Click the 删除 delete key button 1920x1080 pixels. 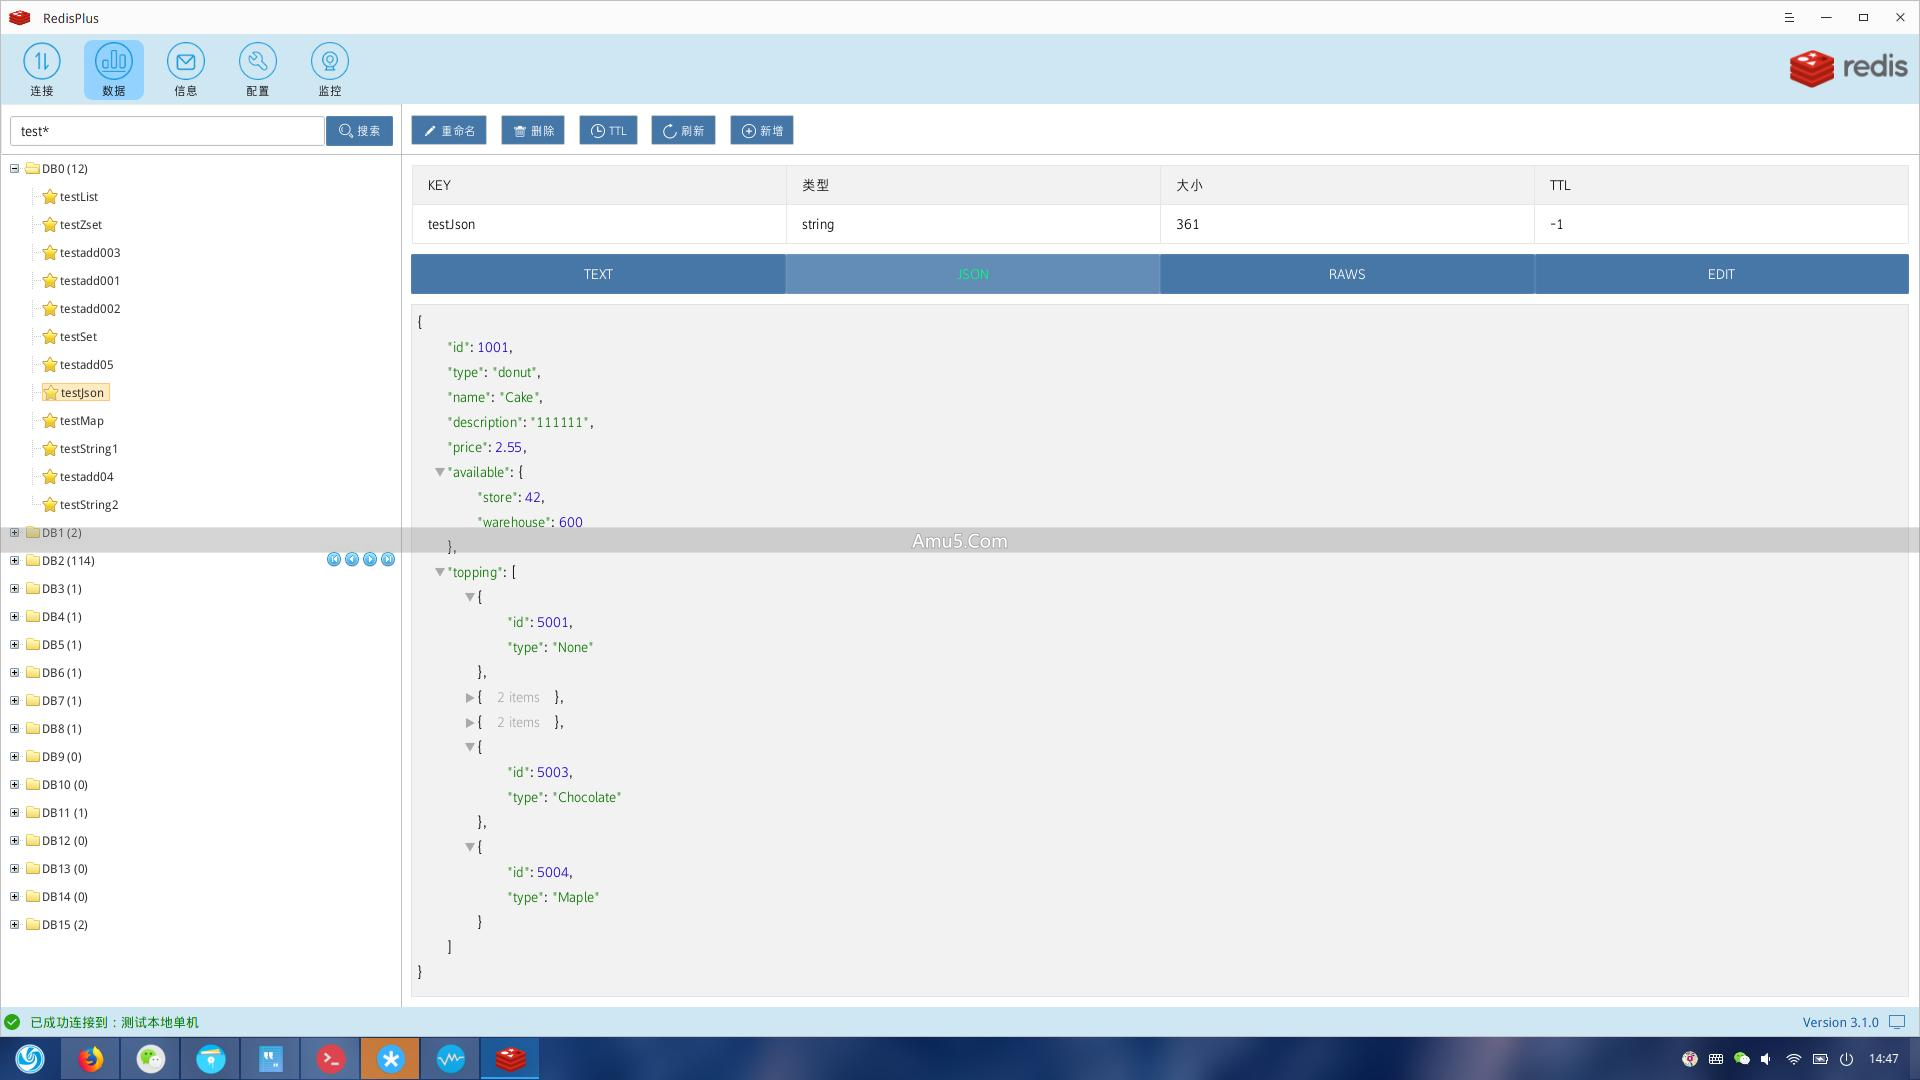[x=533, y=131]
